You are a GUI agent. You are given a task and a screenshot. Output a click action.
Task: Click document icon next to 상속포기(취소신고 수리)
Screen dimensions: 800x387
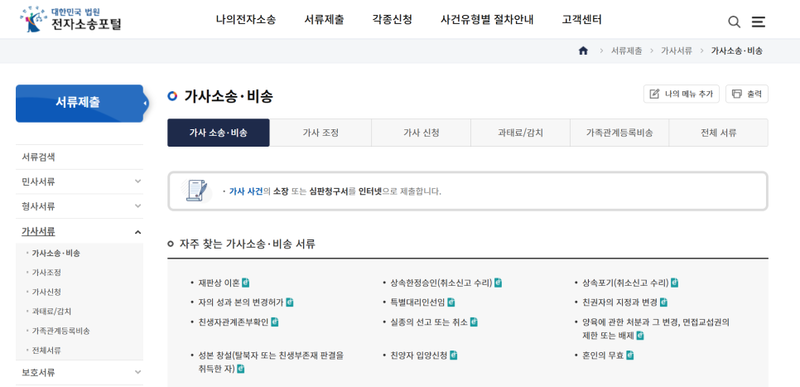click(674, 282)
